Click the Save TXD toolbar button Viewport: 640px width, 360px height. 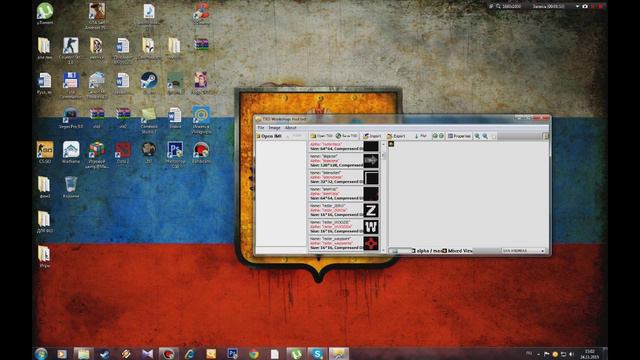[x=347, y=136]
